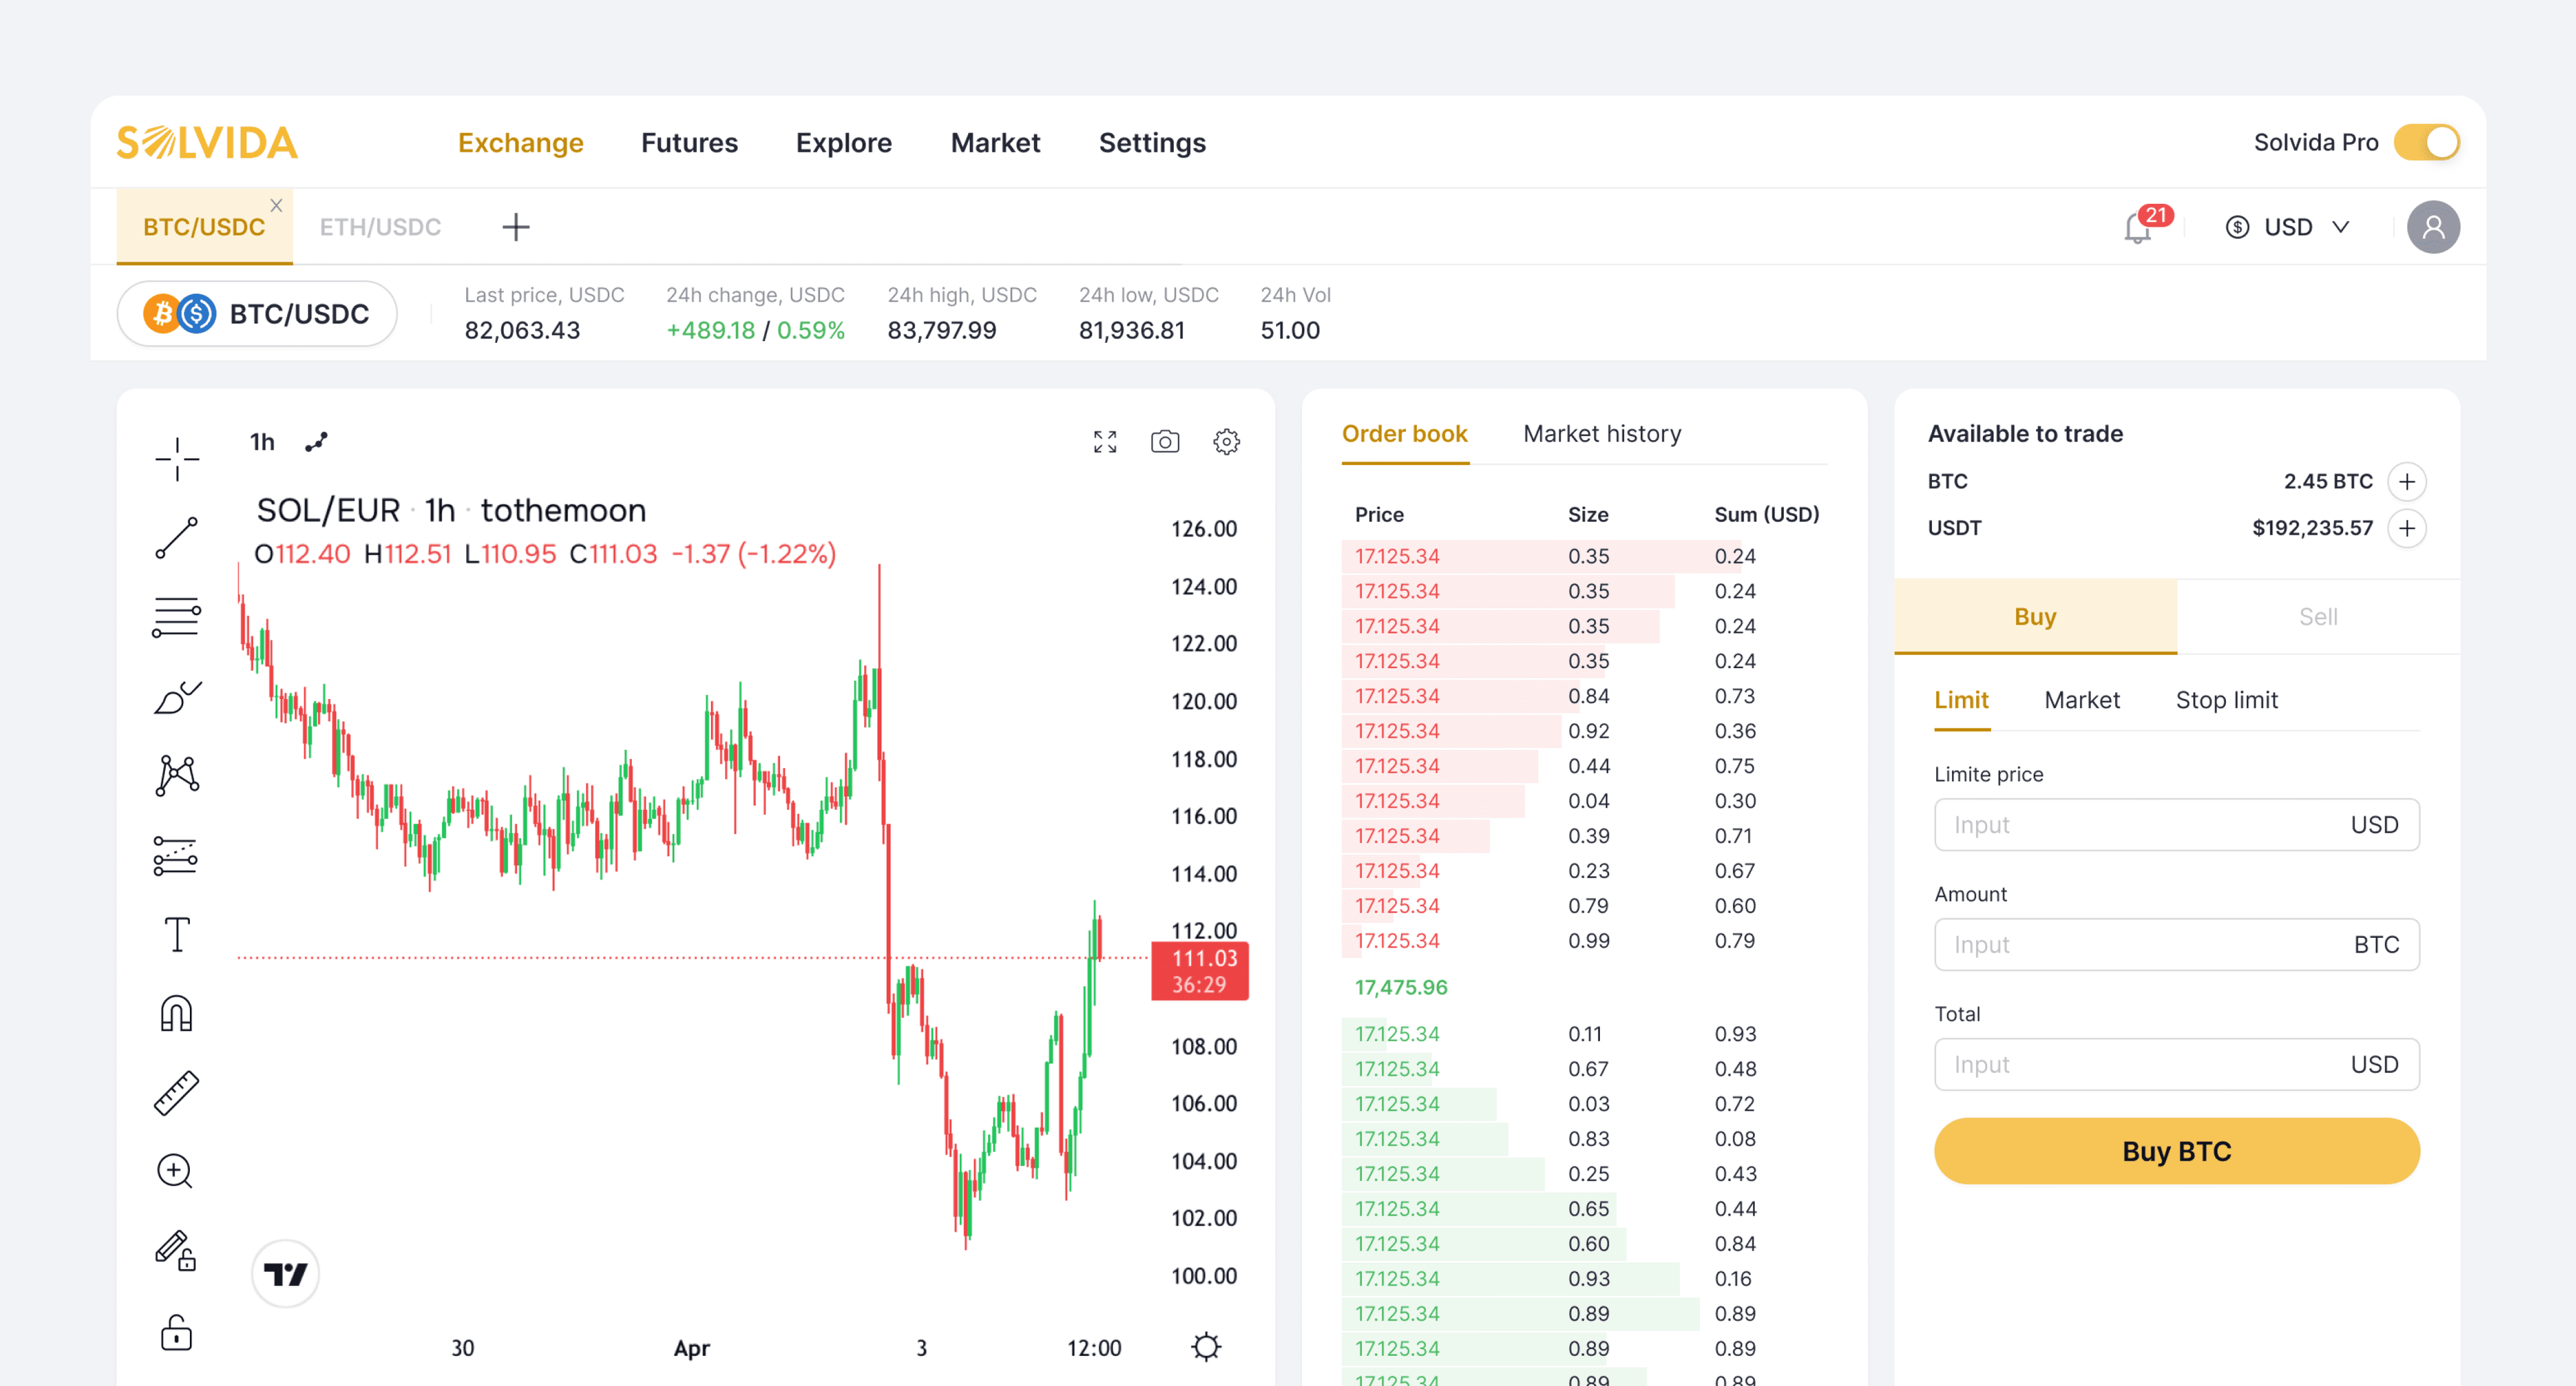Add USDT funds with the plus button
Image resolution: width=2576 pixels, height=1386 pixels.
(2407, 528)
